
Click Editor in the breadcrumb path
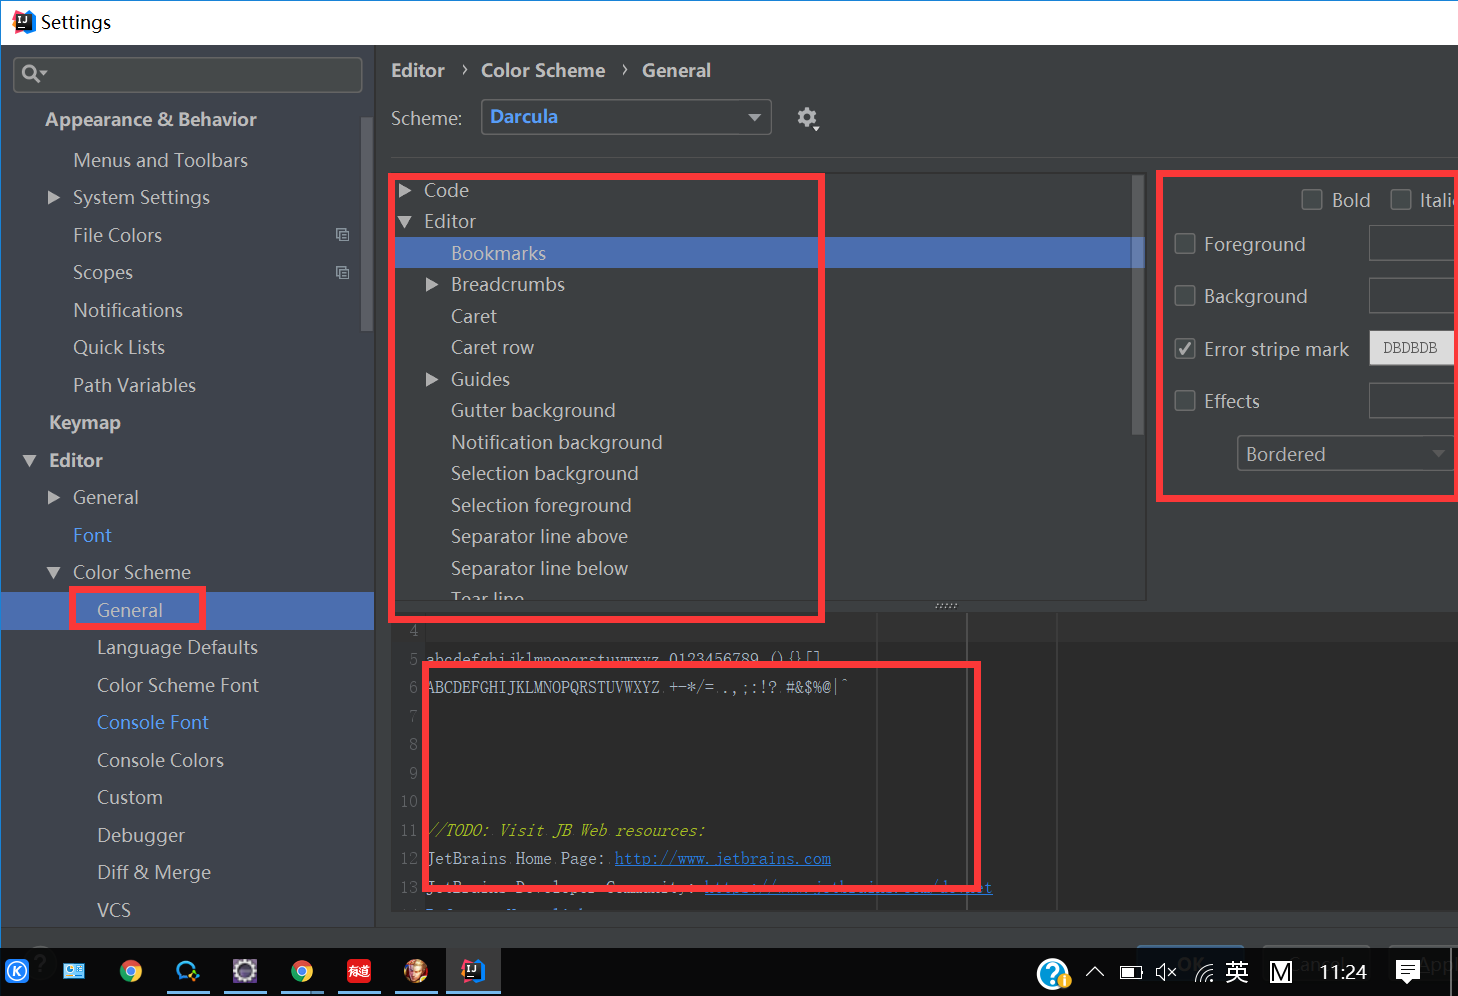point(418,70)
